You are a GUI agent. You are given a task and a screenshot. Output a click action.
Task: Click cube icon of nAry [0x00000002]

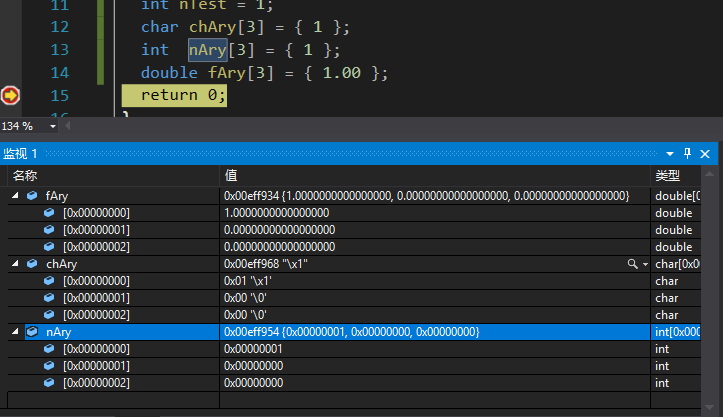(49, 382)
